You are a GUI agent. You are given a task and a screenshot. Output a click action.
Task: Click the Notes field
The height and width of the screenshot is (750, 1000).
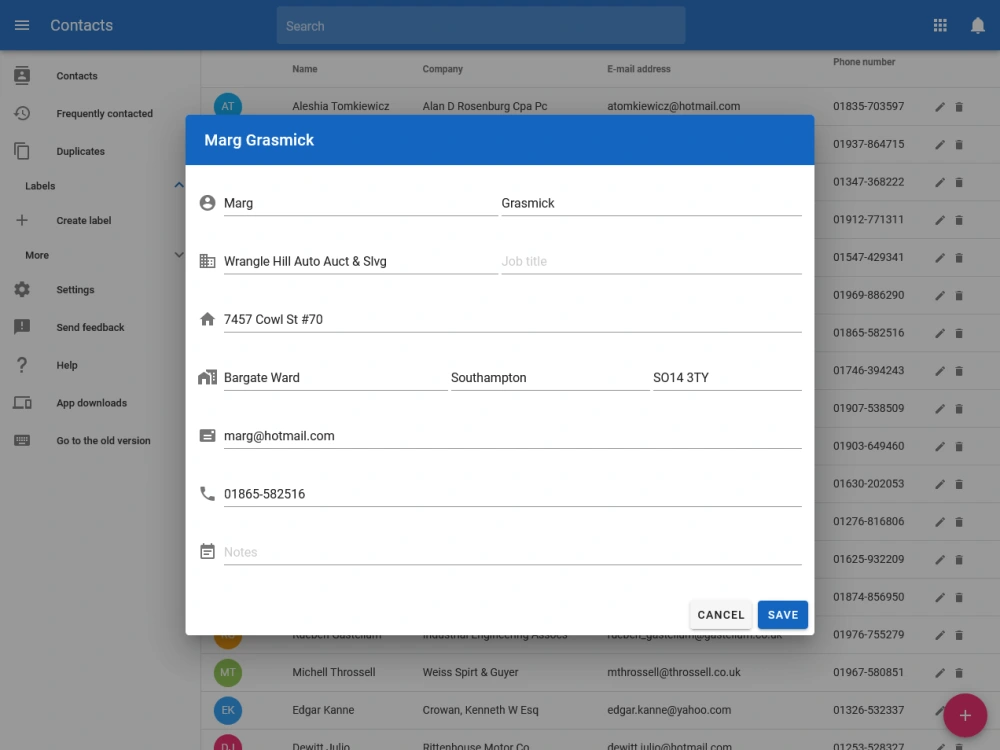coord(513,552)
